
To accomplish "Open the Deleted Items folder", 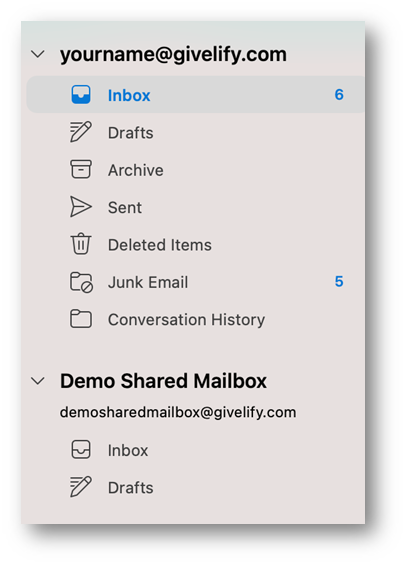I will tap(160, 245).
